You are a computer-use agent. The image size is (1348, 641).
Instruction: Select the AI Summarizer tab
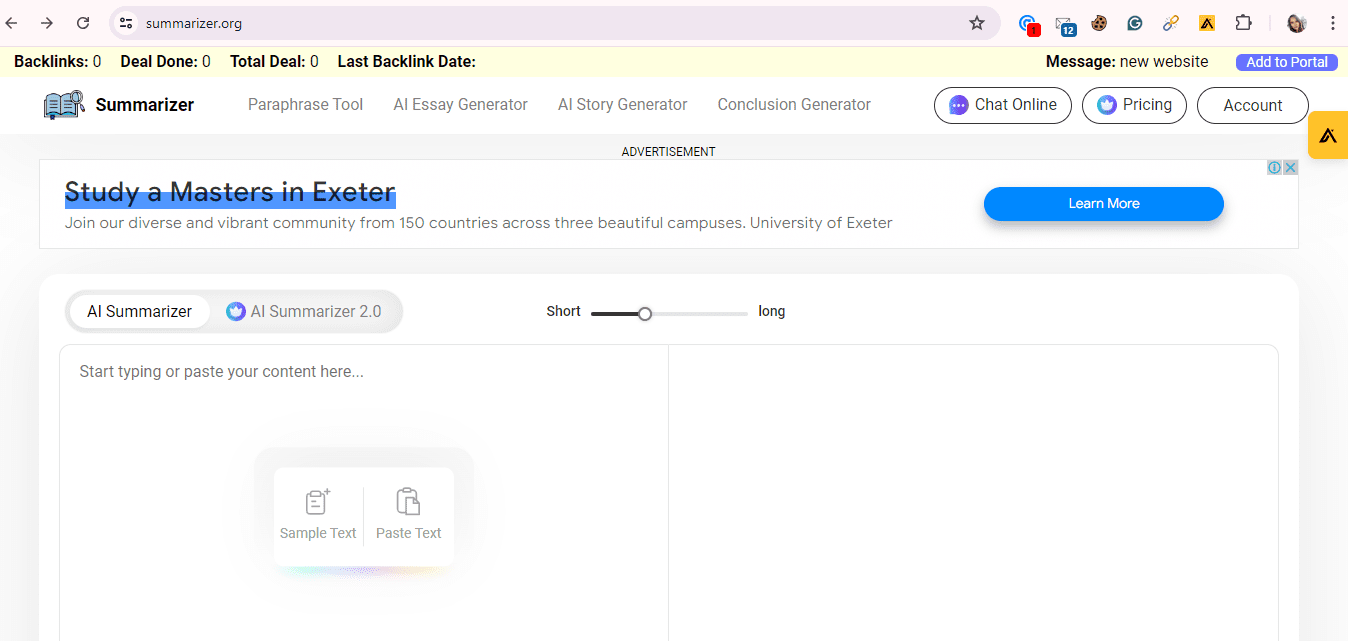click(x=139, y=311)
